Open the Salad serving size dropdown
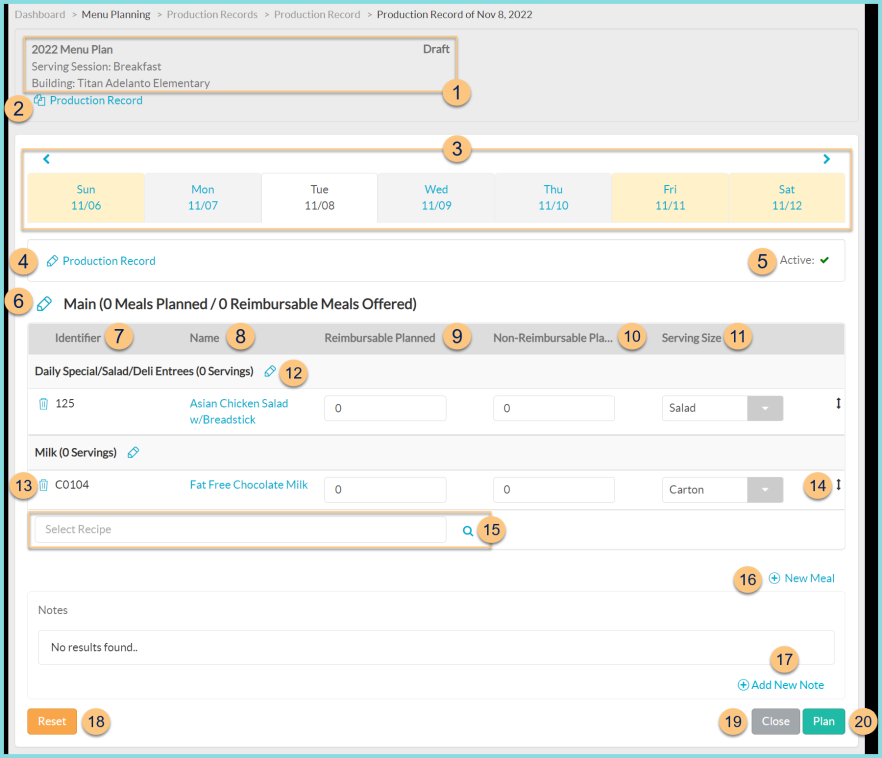This screenshot has height=758, width=882. tap(765, 408)
